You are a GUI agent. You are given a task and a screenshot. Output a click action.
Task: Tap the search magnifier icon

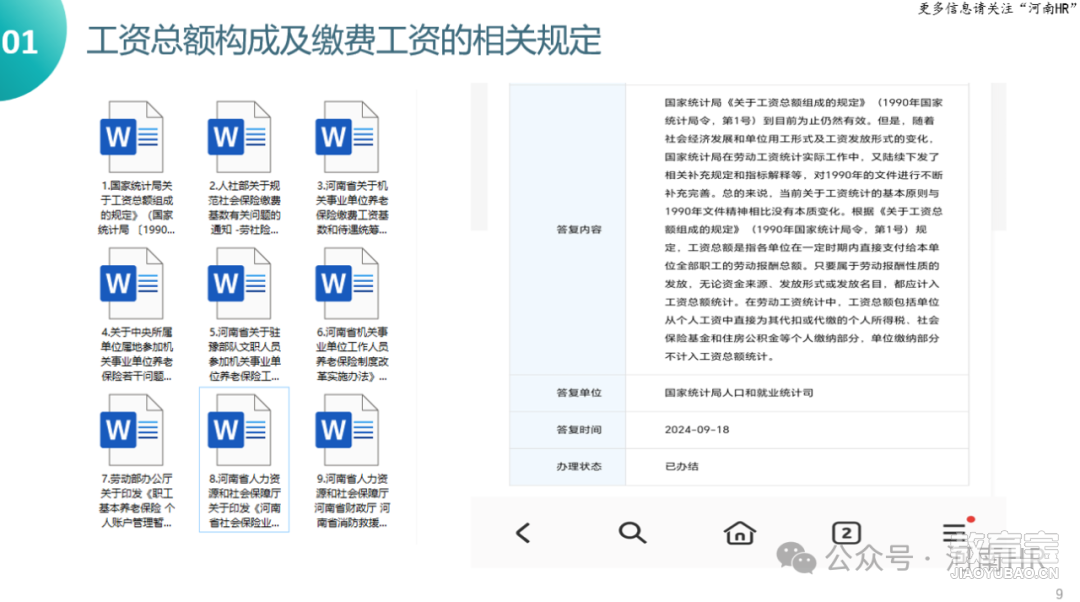pyautogui.click(x=632, y=532)
